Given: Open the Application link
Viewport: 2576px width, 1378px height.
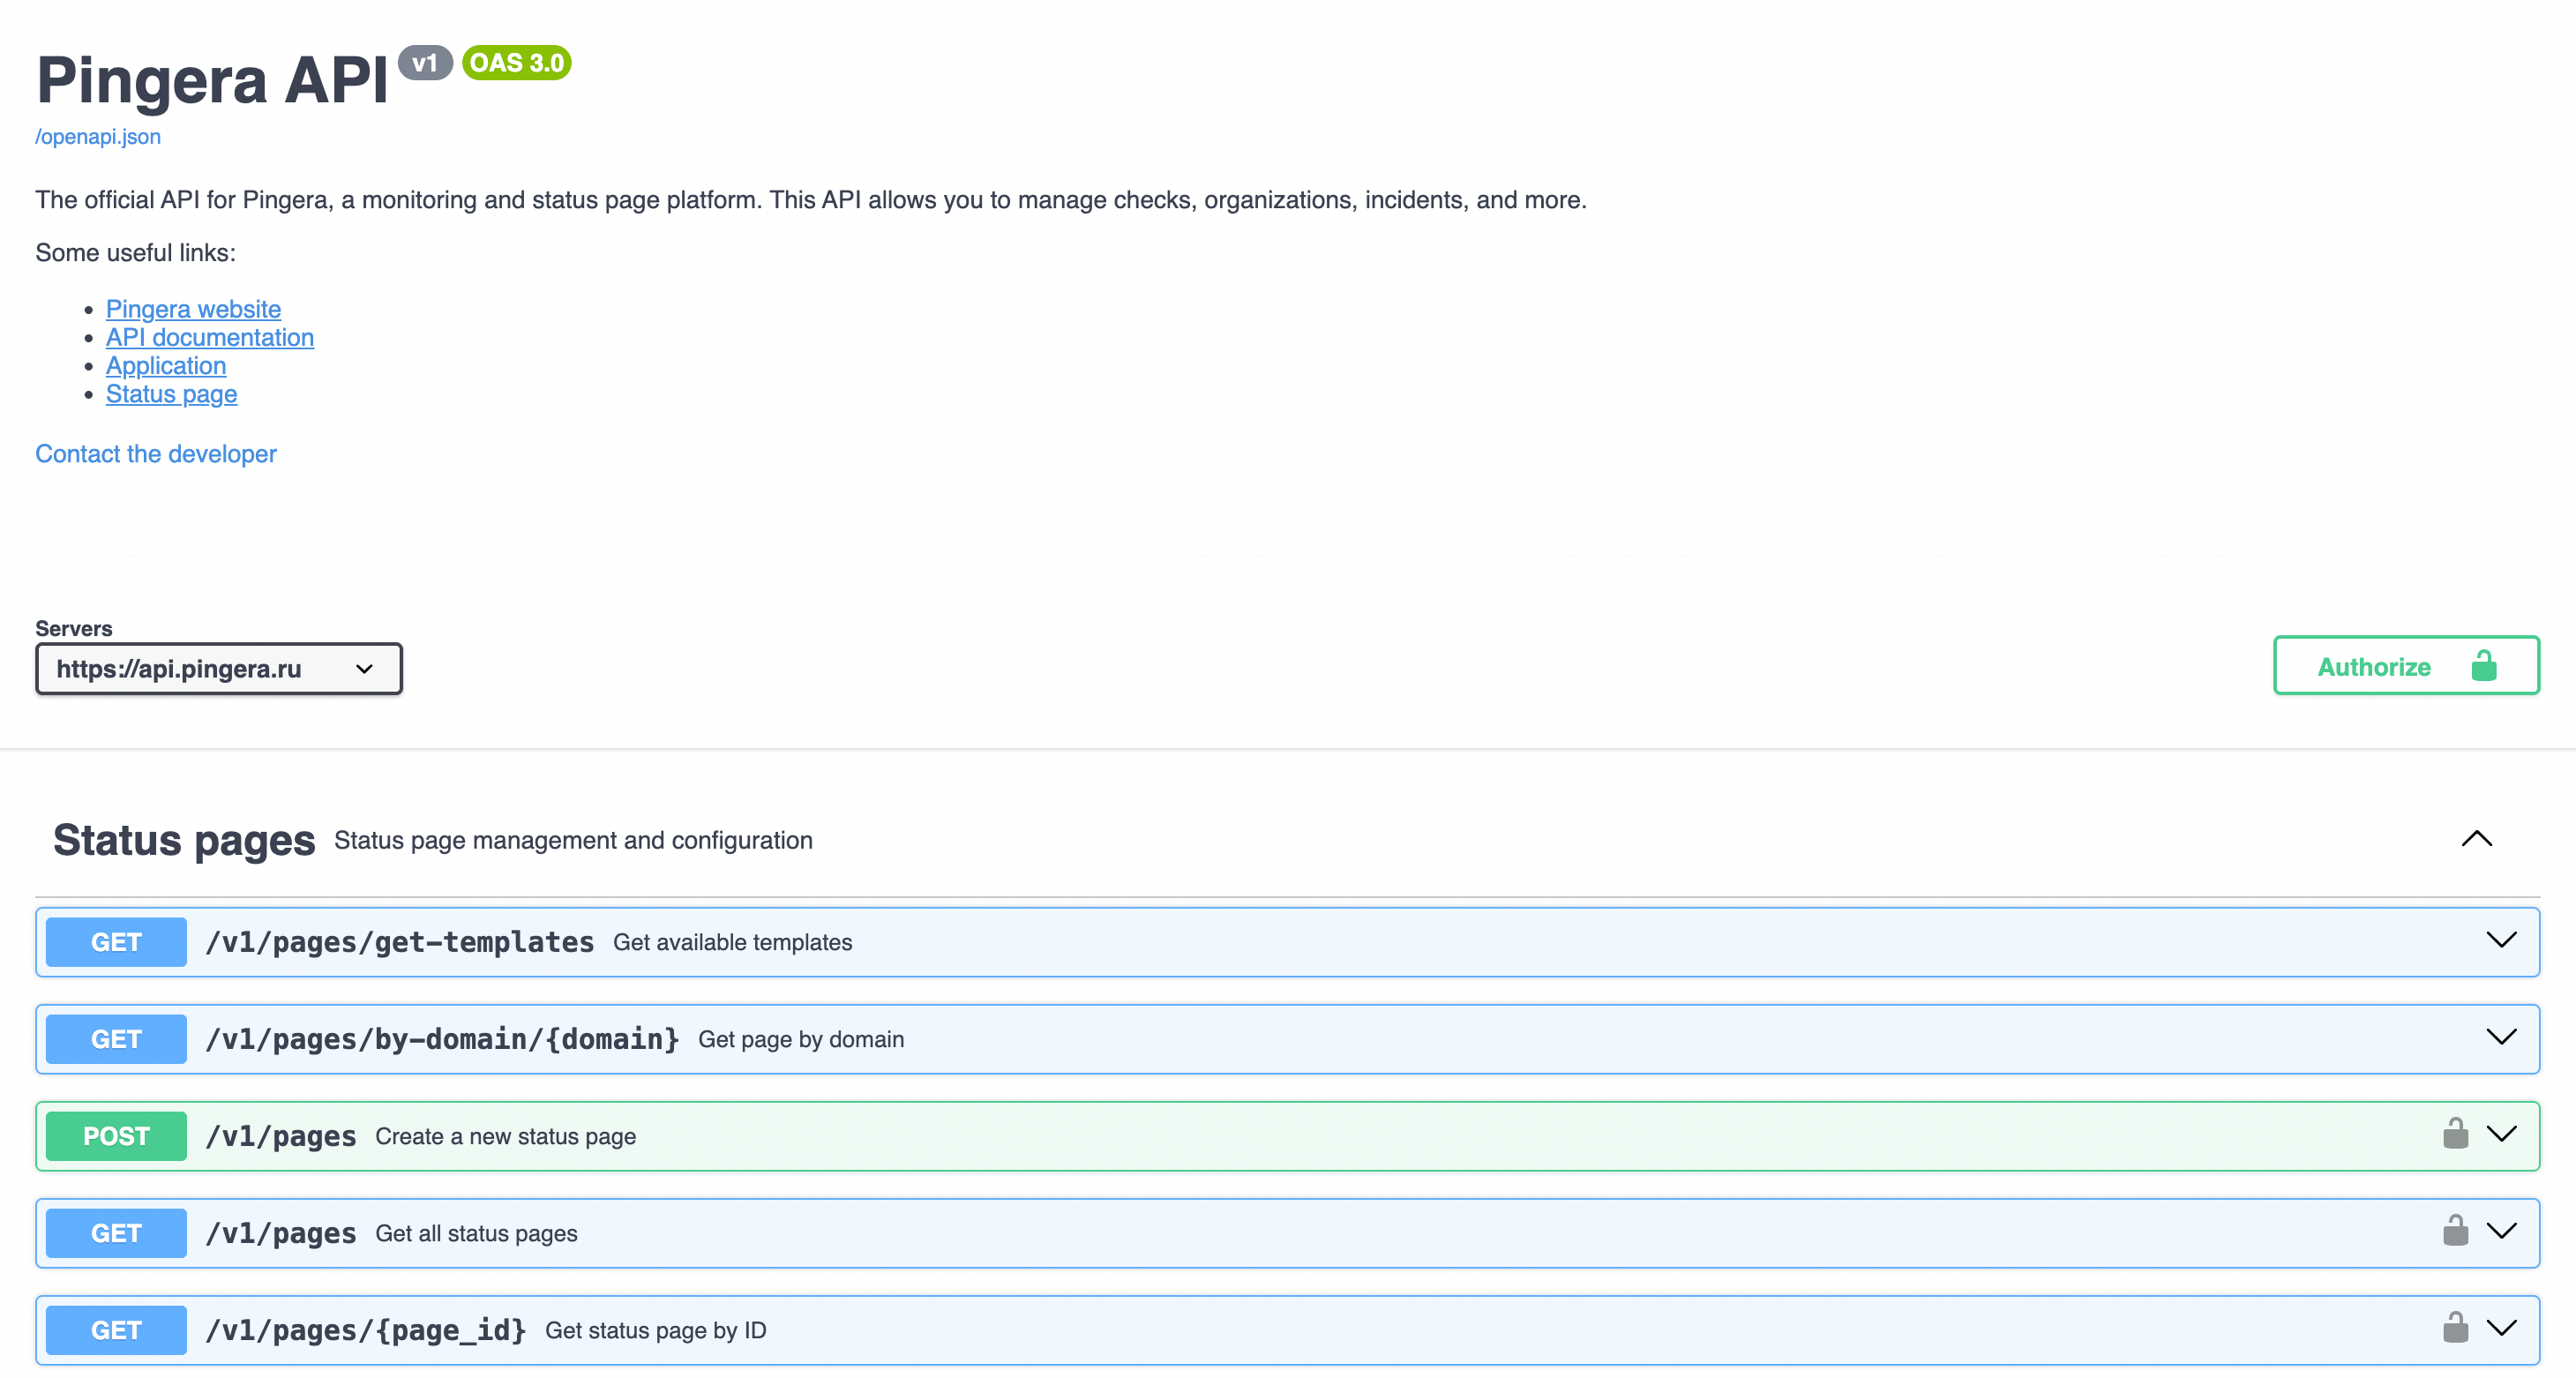Looking at the screenshot, I should point(166,366).
